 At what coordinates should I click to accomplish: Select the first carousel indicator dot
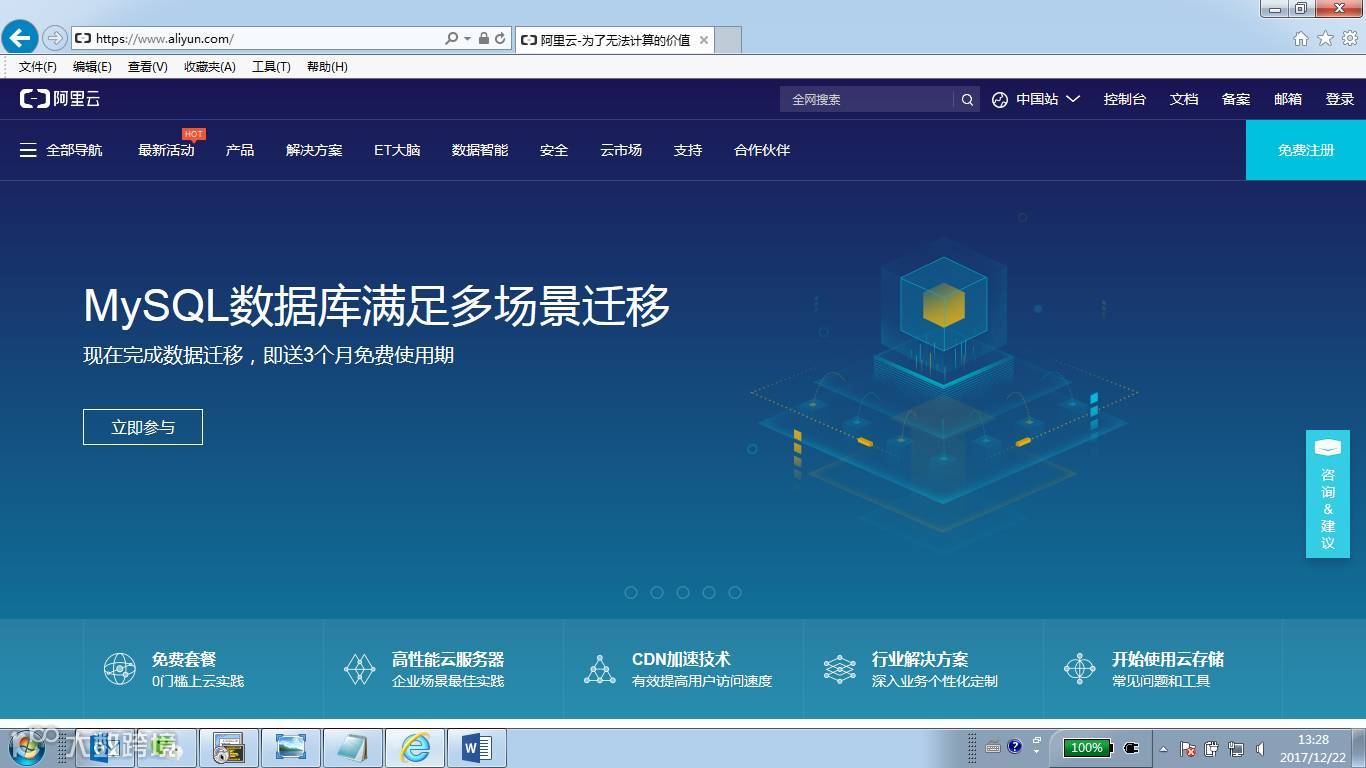point(631,593)
